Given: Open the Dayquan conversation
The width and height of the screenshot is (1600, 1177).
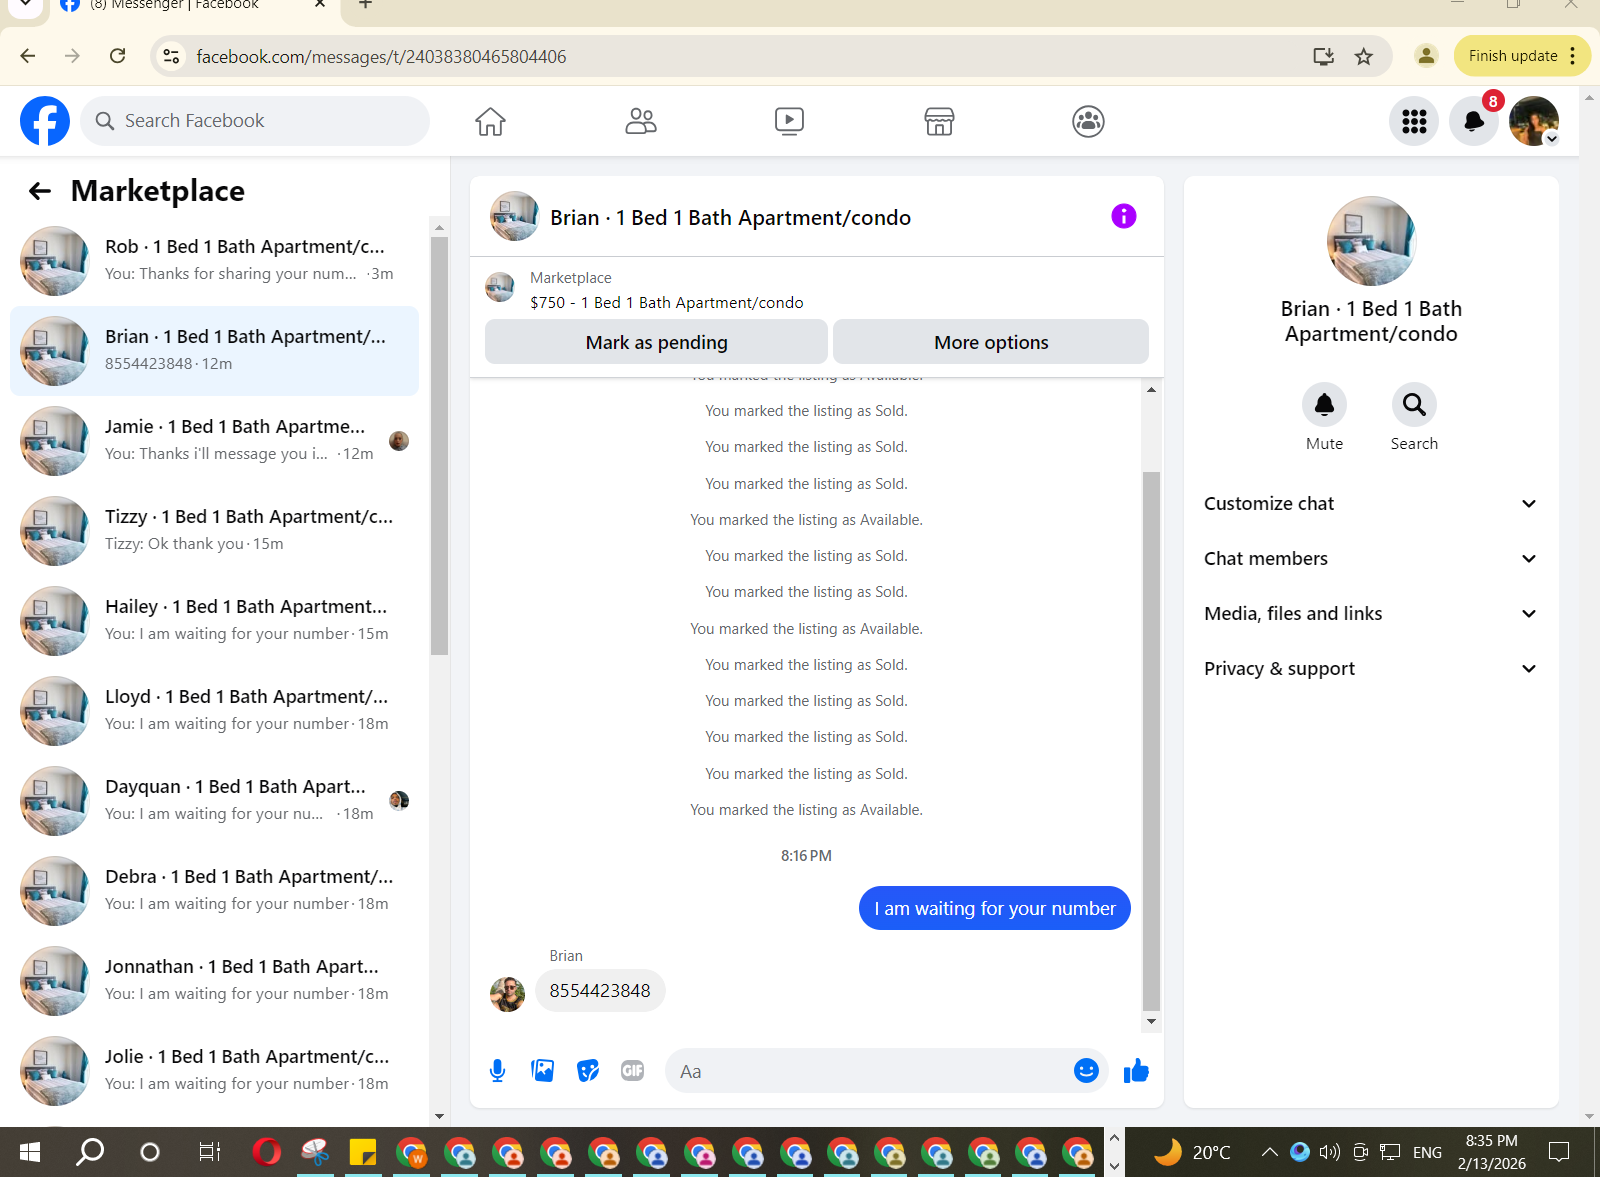Looking at the screenshot, I should [214, 801].
